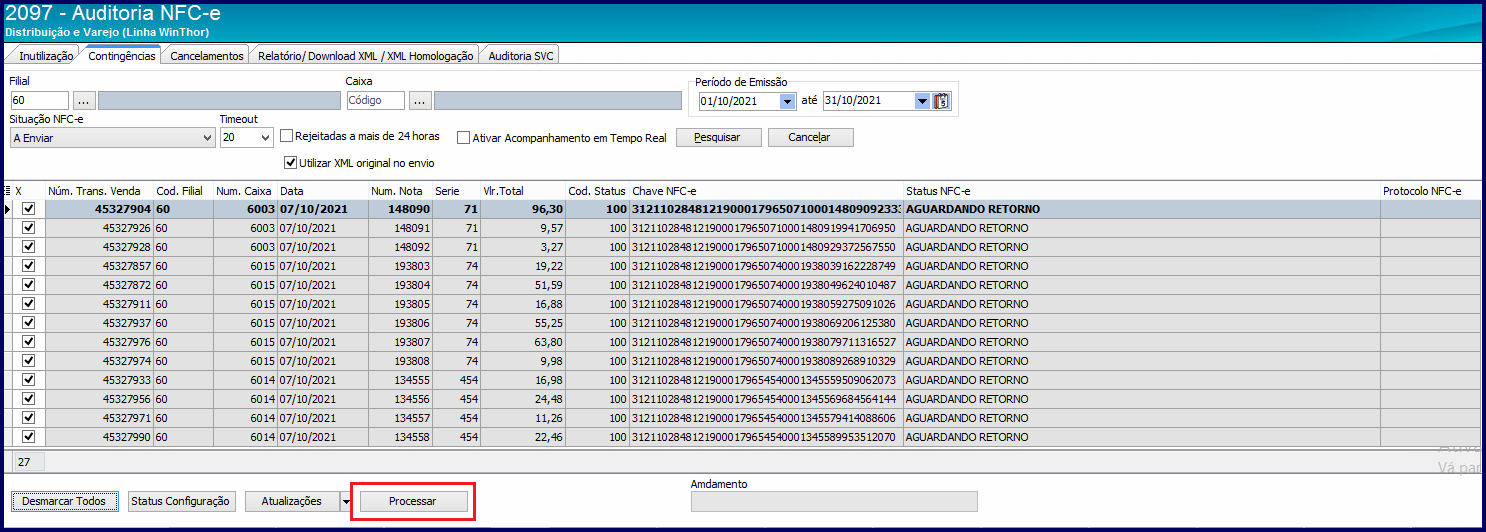Viewport: 1486px width, 532px height.
Task: Click the Cancelar button
Action: coord(811,137)
